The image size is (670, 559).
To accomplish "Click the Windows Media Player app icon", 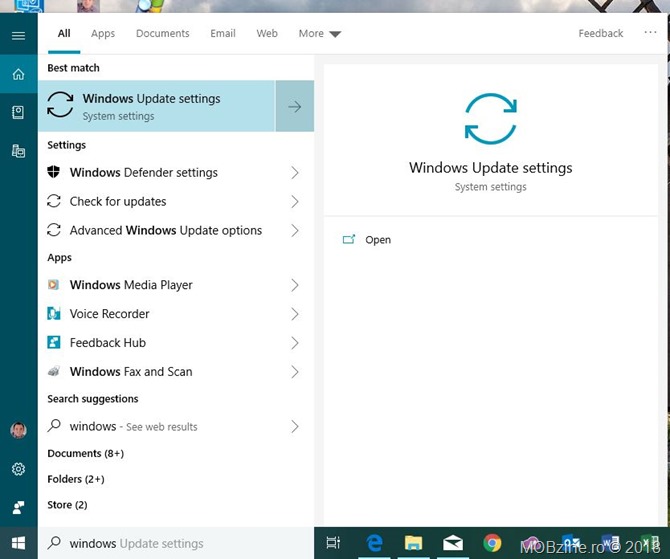I will pos(53,285).
